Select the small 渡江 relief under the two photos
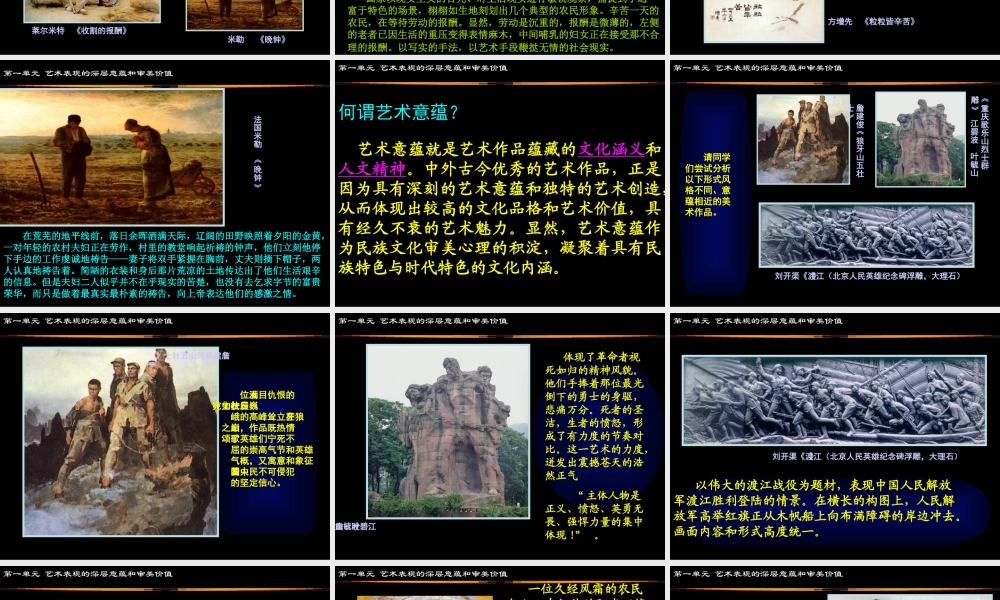This screenshot has height=600, width=1000. click(x=866, y=235)
